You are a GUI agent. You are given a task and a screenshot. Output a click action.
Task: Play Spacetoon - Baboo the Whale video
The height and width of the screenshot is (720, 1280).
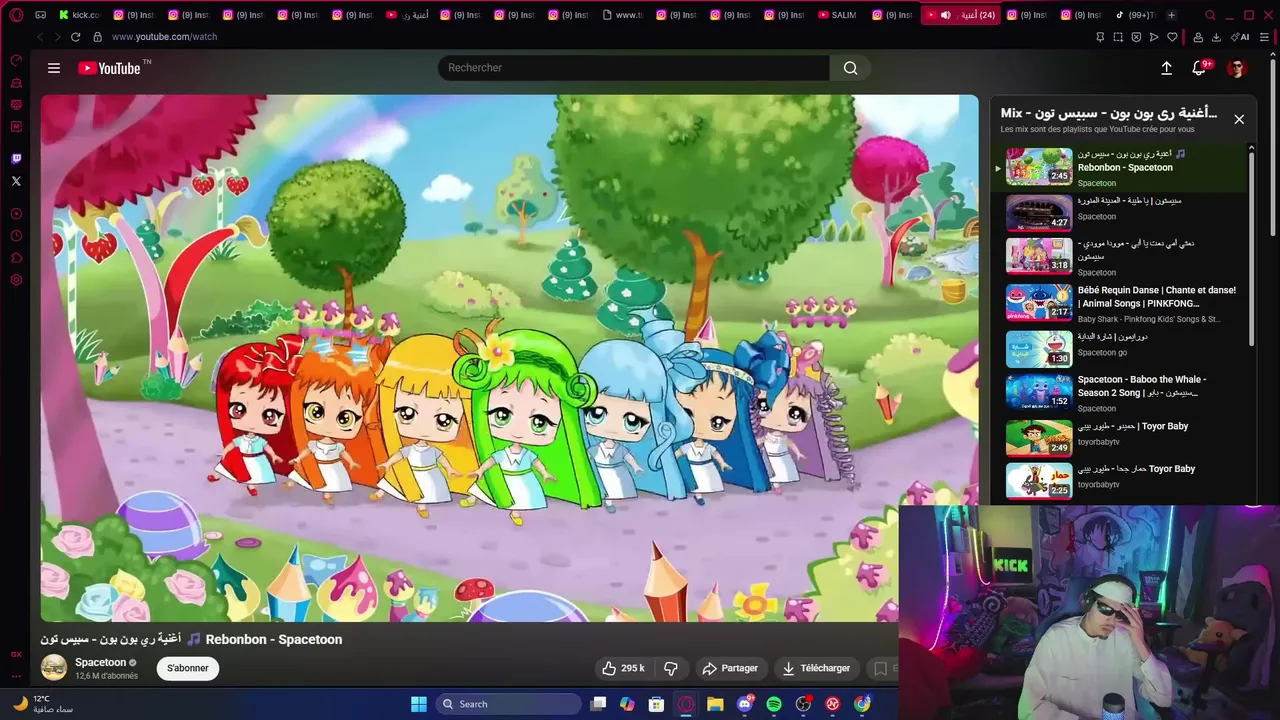tap(1126, 393)
